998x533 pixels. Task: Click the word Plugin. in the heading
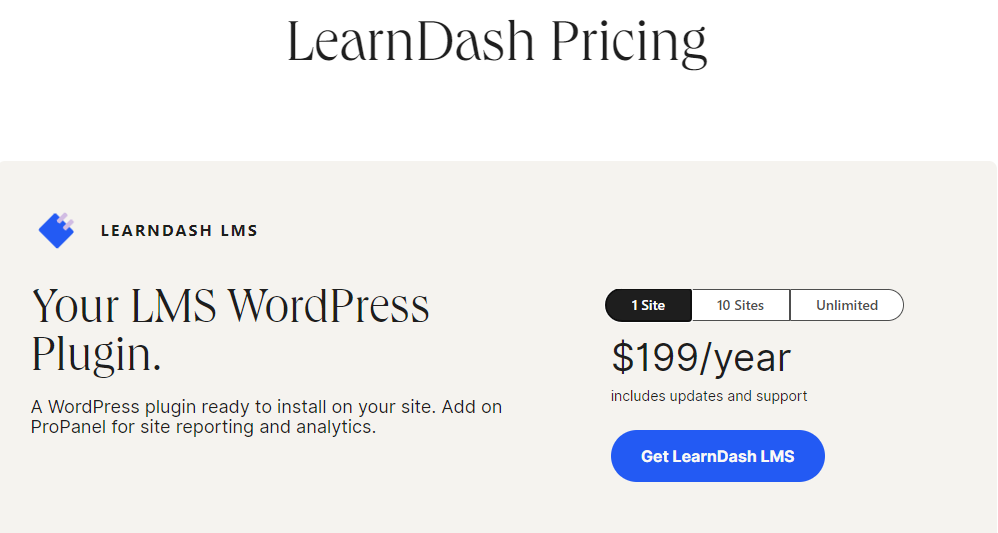[x=96, y=354]
